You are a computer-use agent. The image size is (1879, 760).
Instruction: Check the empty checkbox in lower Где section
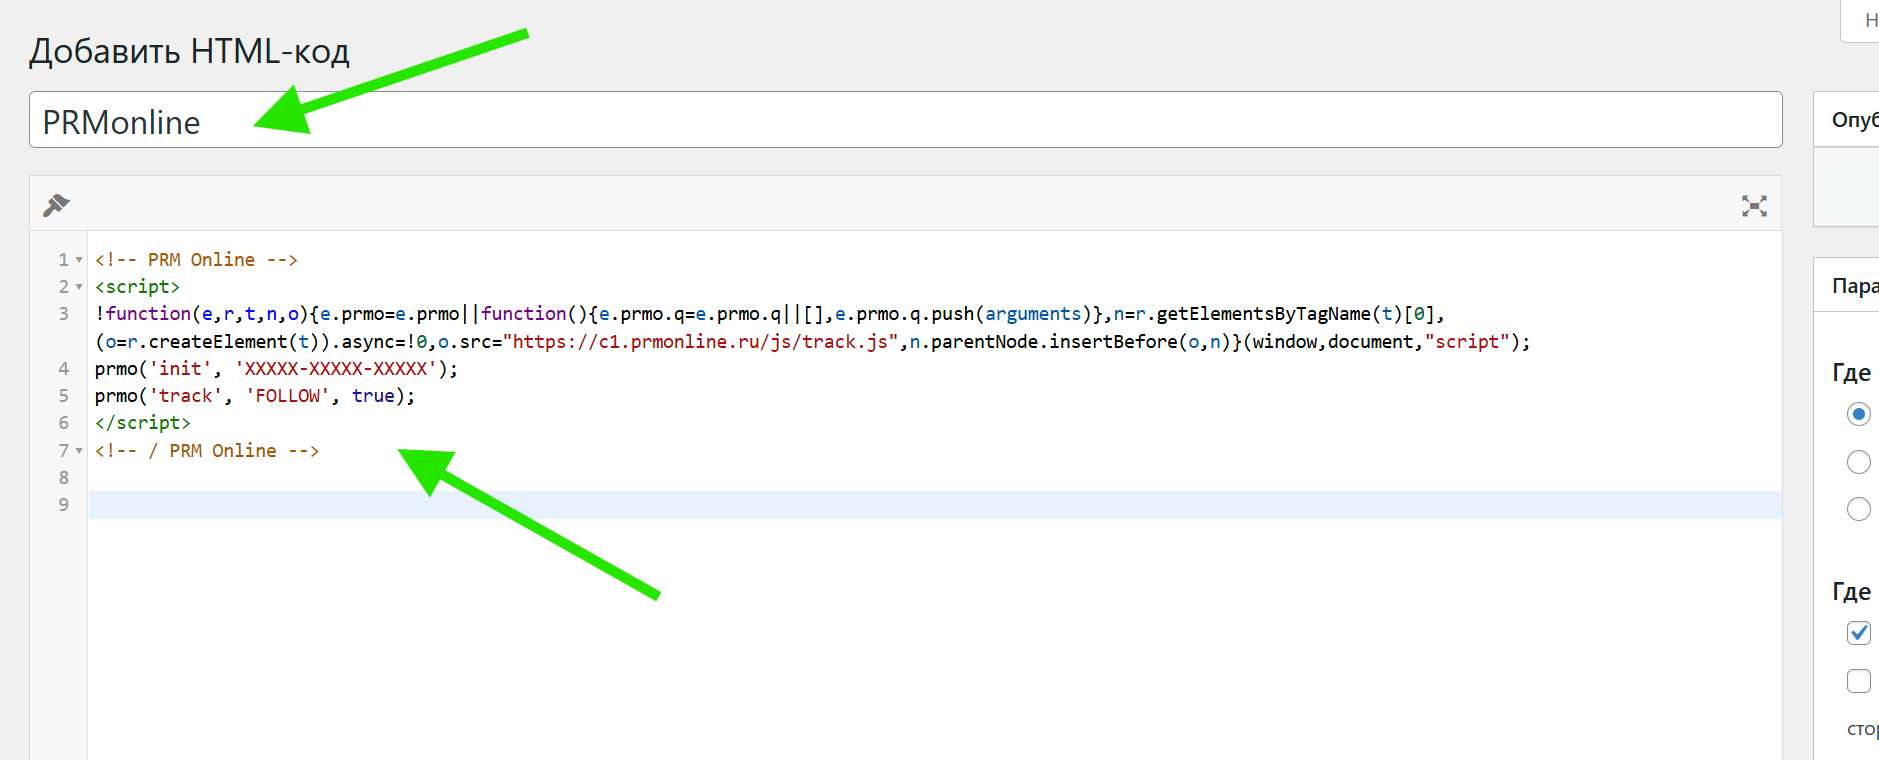tap(1859, 681)
